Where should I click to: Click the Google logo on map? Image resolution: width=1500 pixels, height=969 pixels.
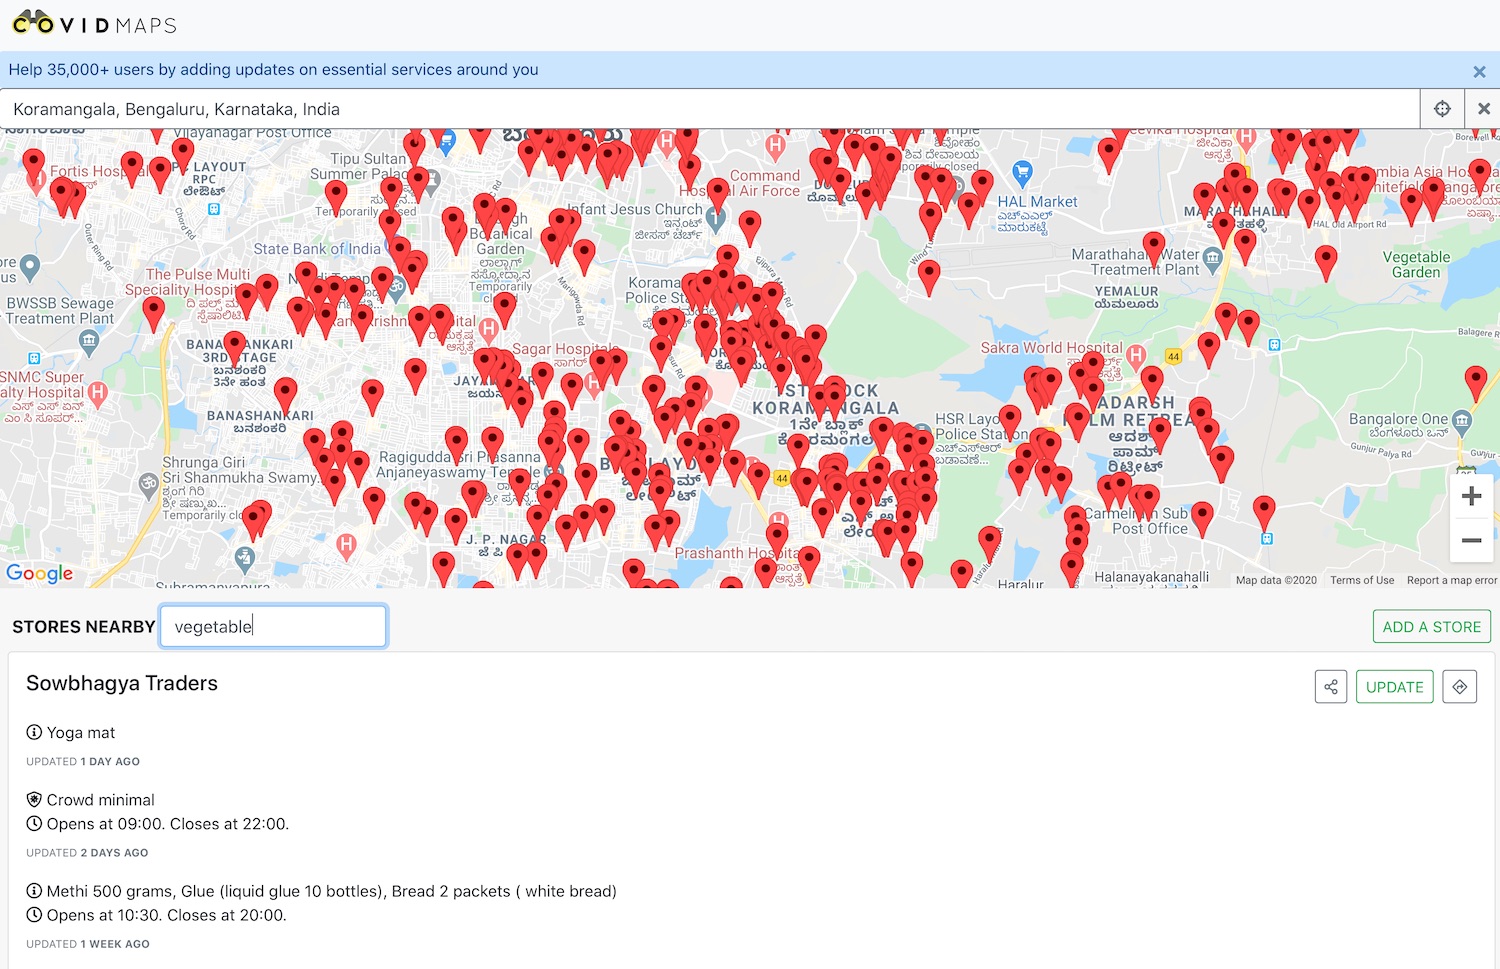tap(40, 573)
